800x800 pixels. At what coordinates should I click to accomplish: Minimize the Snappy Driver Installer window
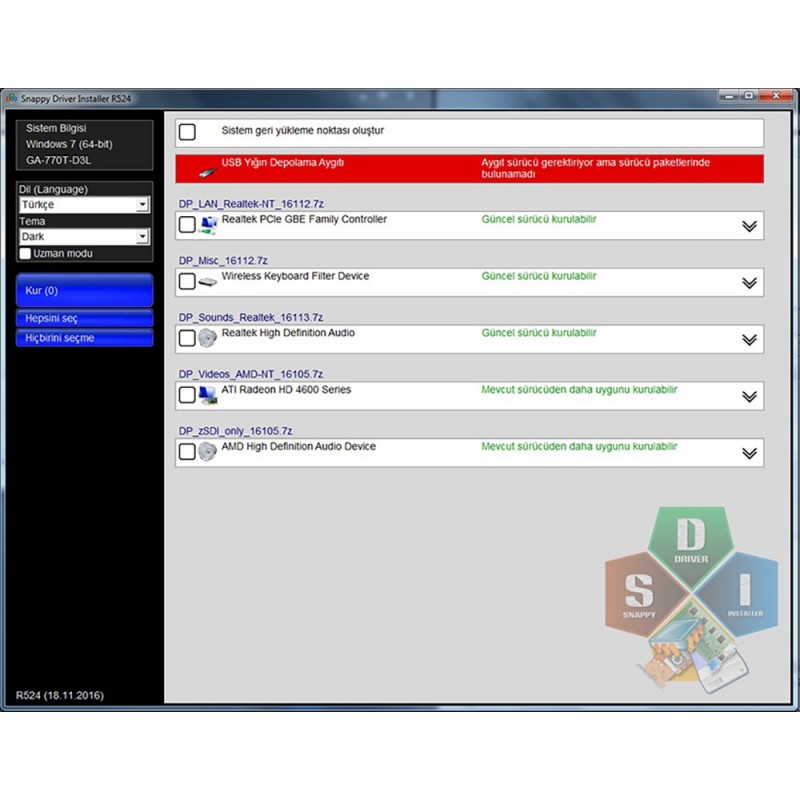(x=730, y=96)
